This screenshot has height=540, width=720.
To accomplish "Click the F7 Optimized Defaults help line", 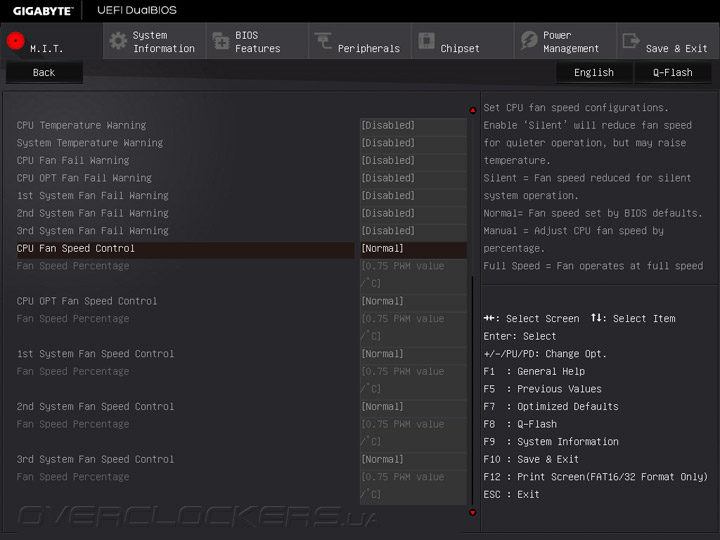I will [551, 407].
